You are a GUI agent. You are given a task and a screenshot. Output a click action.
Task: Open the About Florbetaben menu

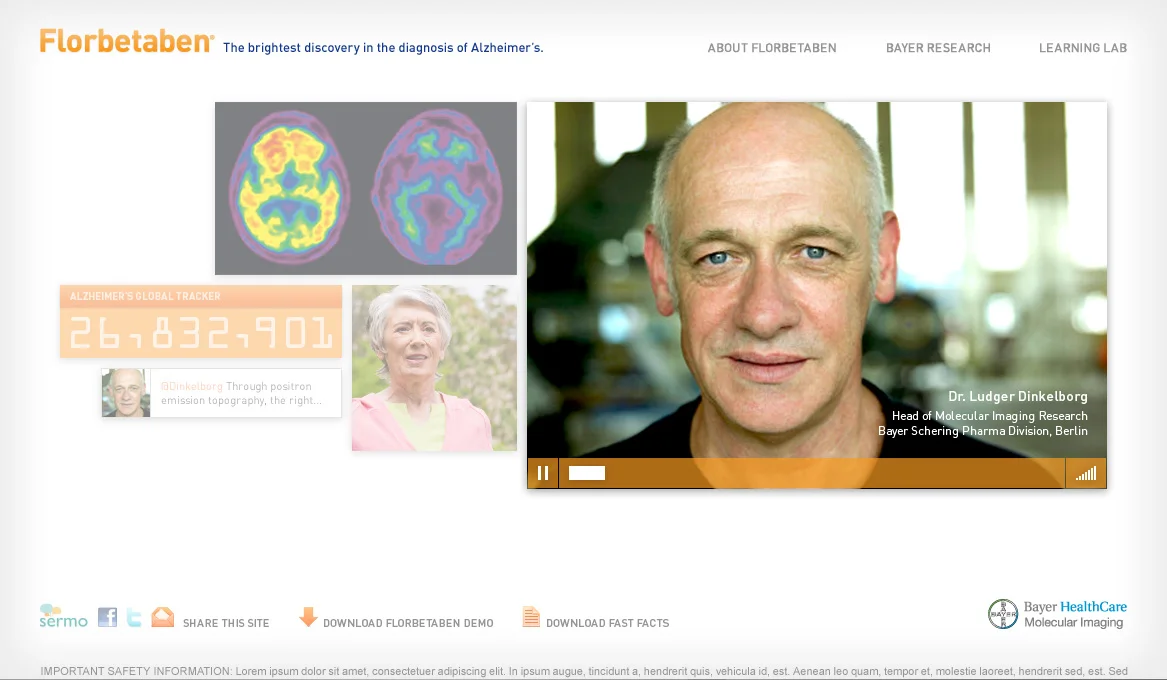click(772, 48)
